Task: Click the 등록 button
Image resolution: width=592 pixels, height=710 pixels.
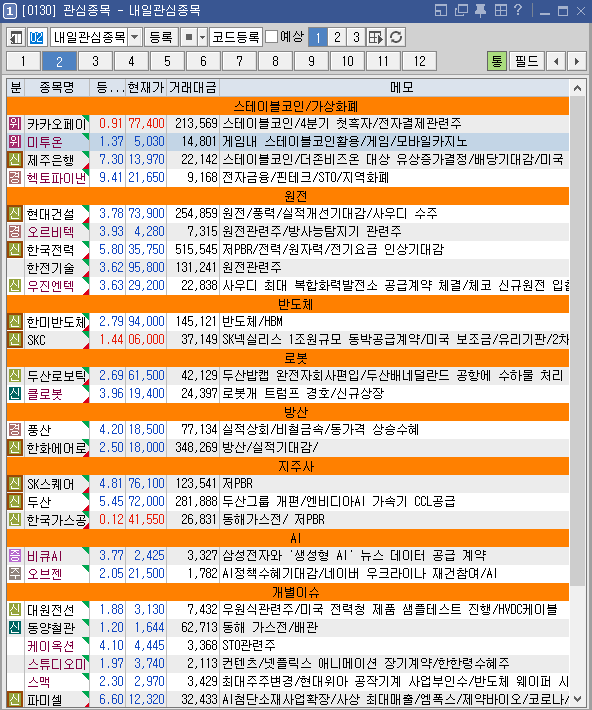Action: click(x=161, y=37)
